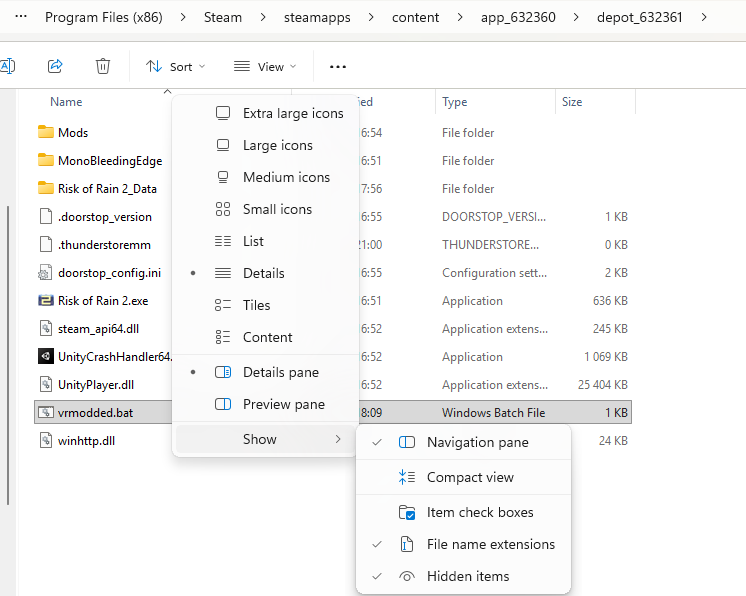Click the UnityPlayer.dll file icon
Screen dimensions: 746x596
[x=46, y=384]
